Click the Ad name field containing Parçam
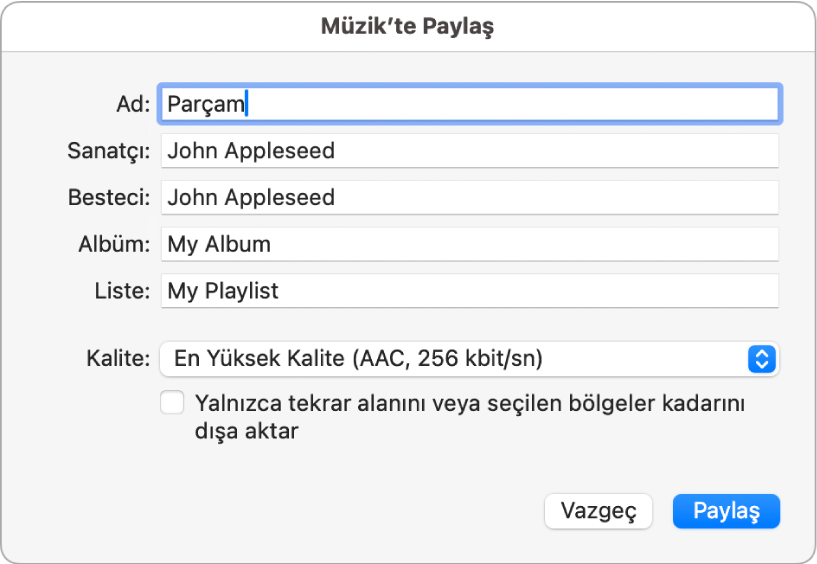The width and height of the screenshot is (817, 564). coord(469,104)
